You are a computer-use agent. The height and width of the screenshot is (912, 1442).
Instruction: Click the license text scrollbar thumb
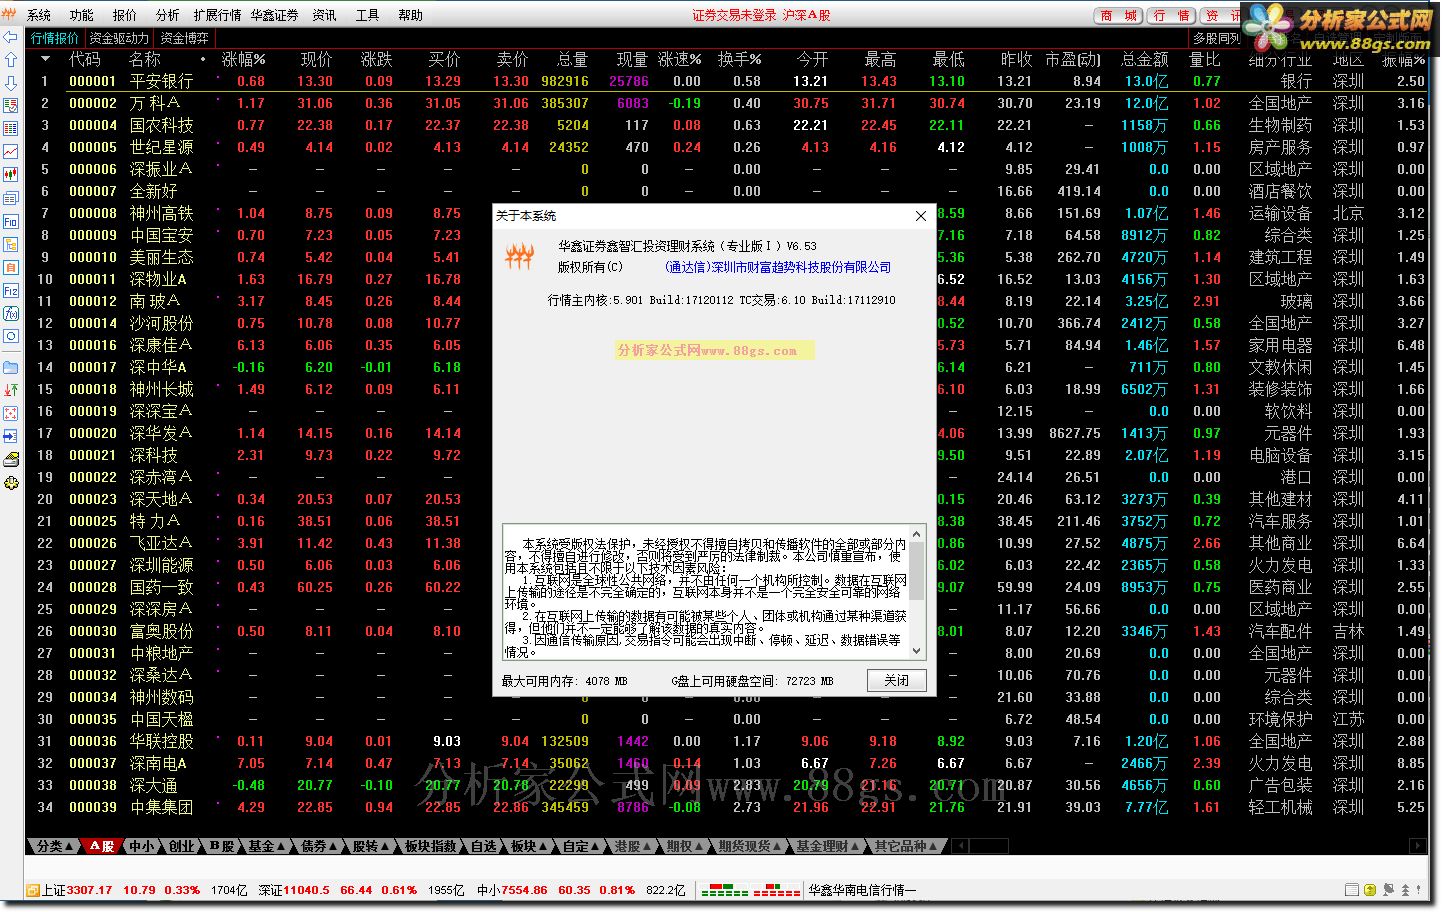pyautogui.click(x=918, y=572)
